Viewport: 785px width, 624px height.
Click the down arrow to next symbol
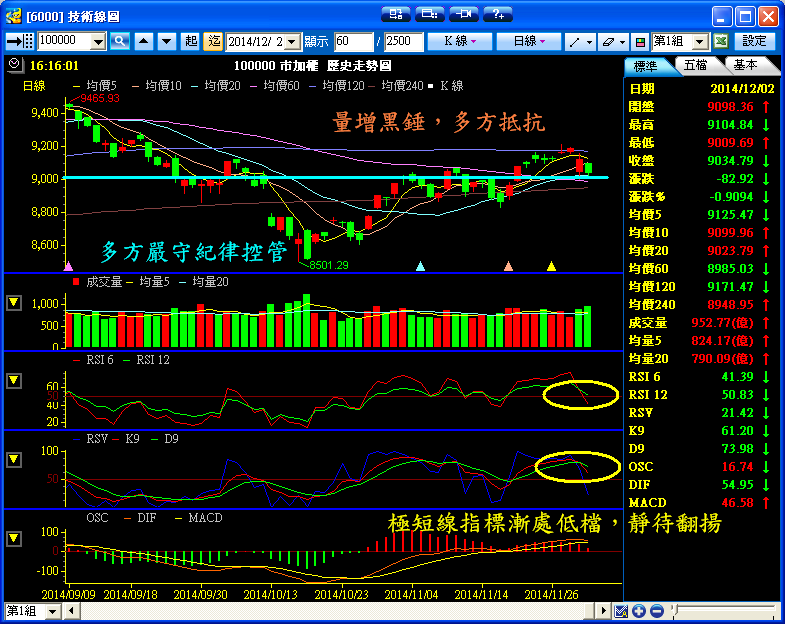[165, 41]
